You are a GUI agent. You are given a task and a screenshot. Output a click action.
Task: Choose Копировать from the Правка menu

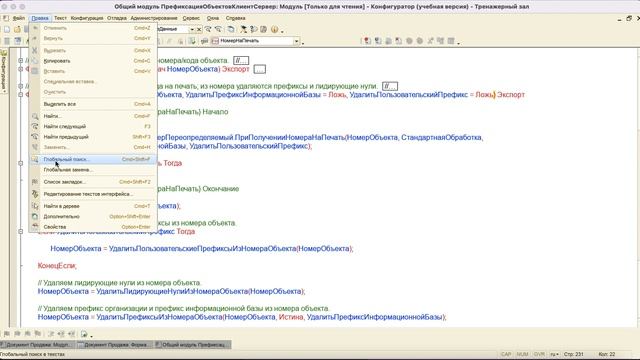pyautogui.click(x=93, y=61)
